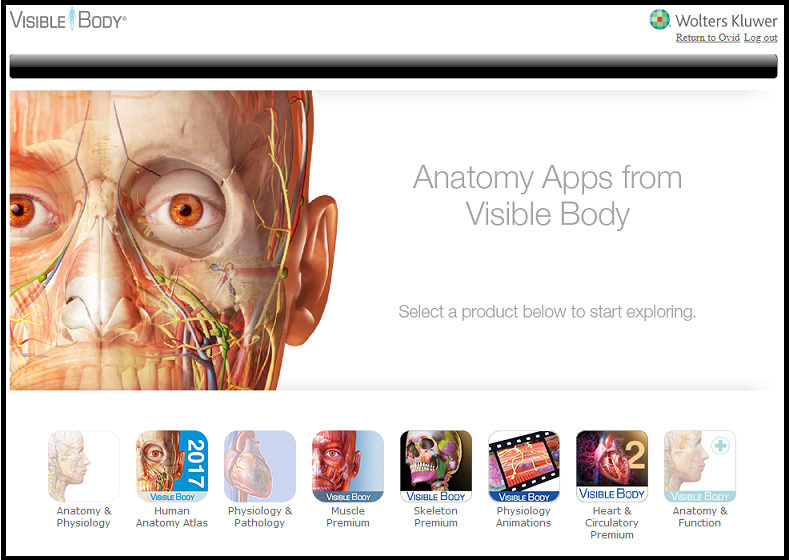This screenshot has width=789, height=560.
Task: Select the Muscle Premium app icon
Action: coord(348,466)
